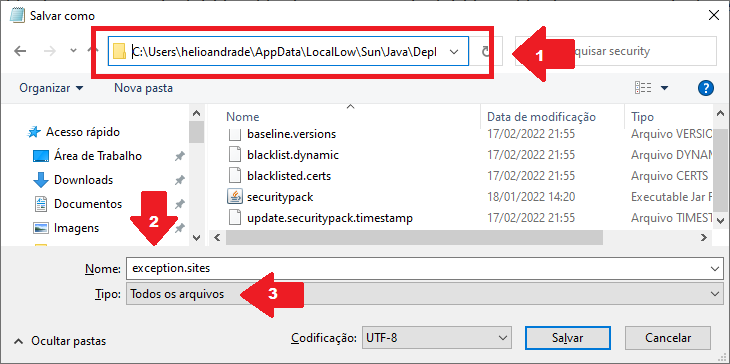Click the Nome filename input field

424,269
